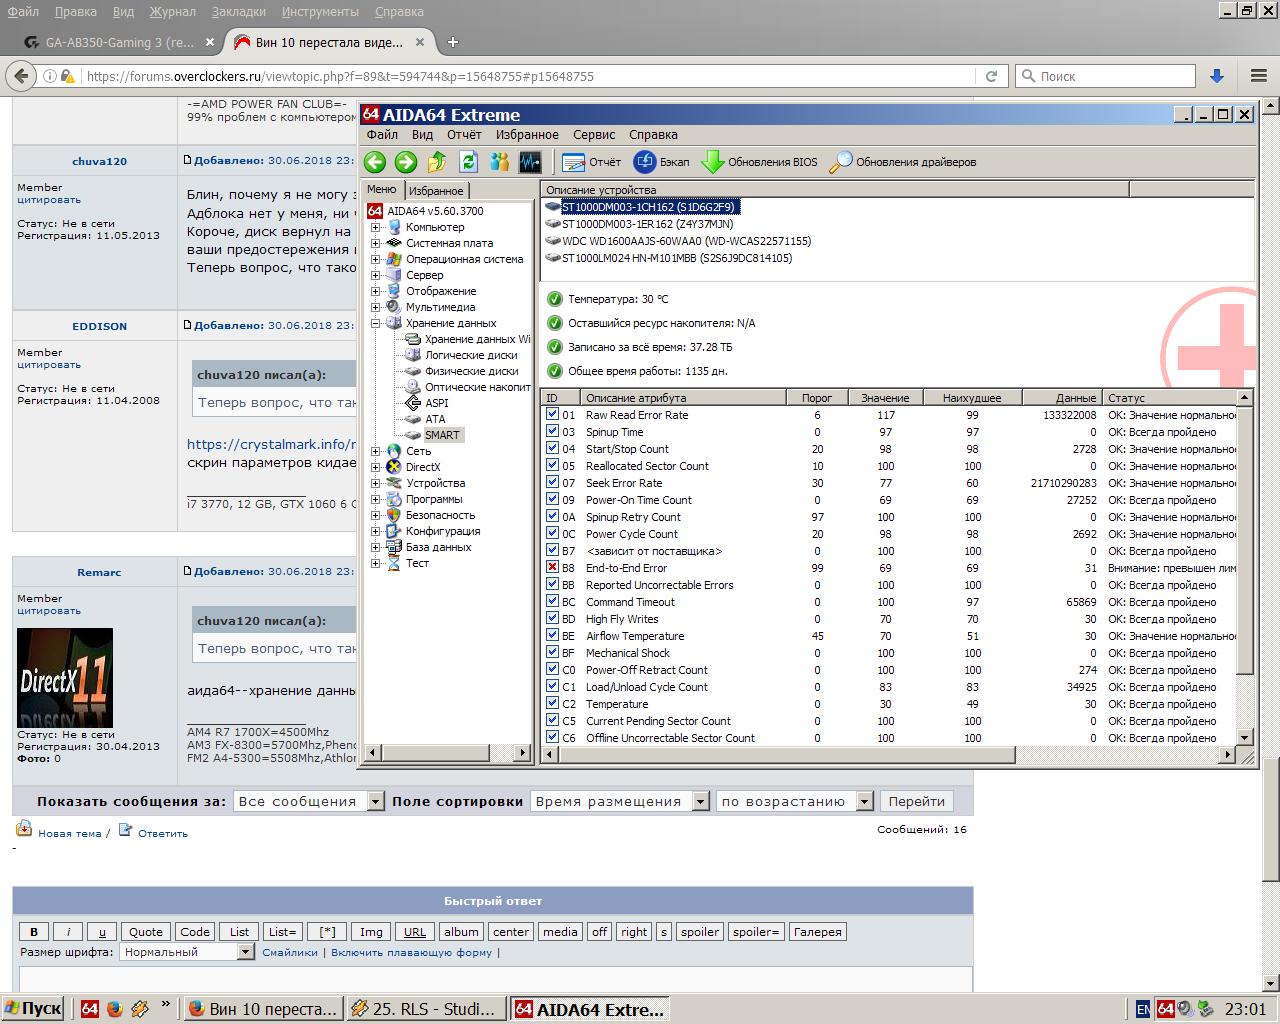Click the Firefox bookmark download arrow icon

click(1217, 76)
